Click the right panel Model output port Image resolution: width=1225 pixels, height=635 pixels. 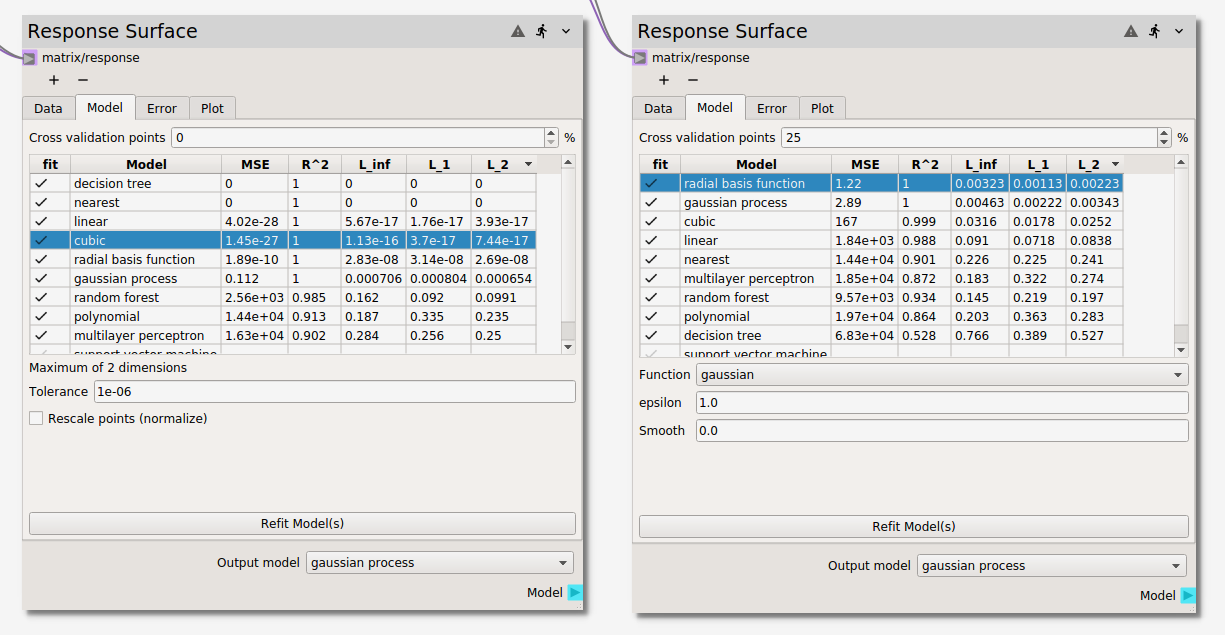(x=1188, y=596)
